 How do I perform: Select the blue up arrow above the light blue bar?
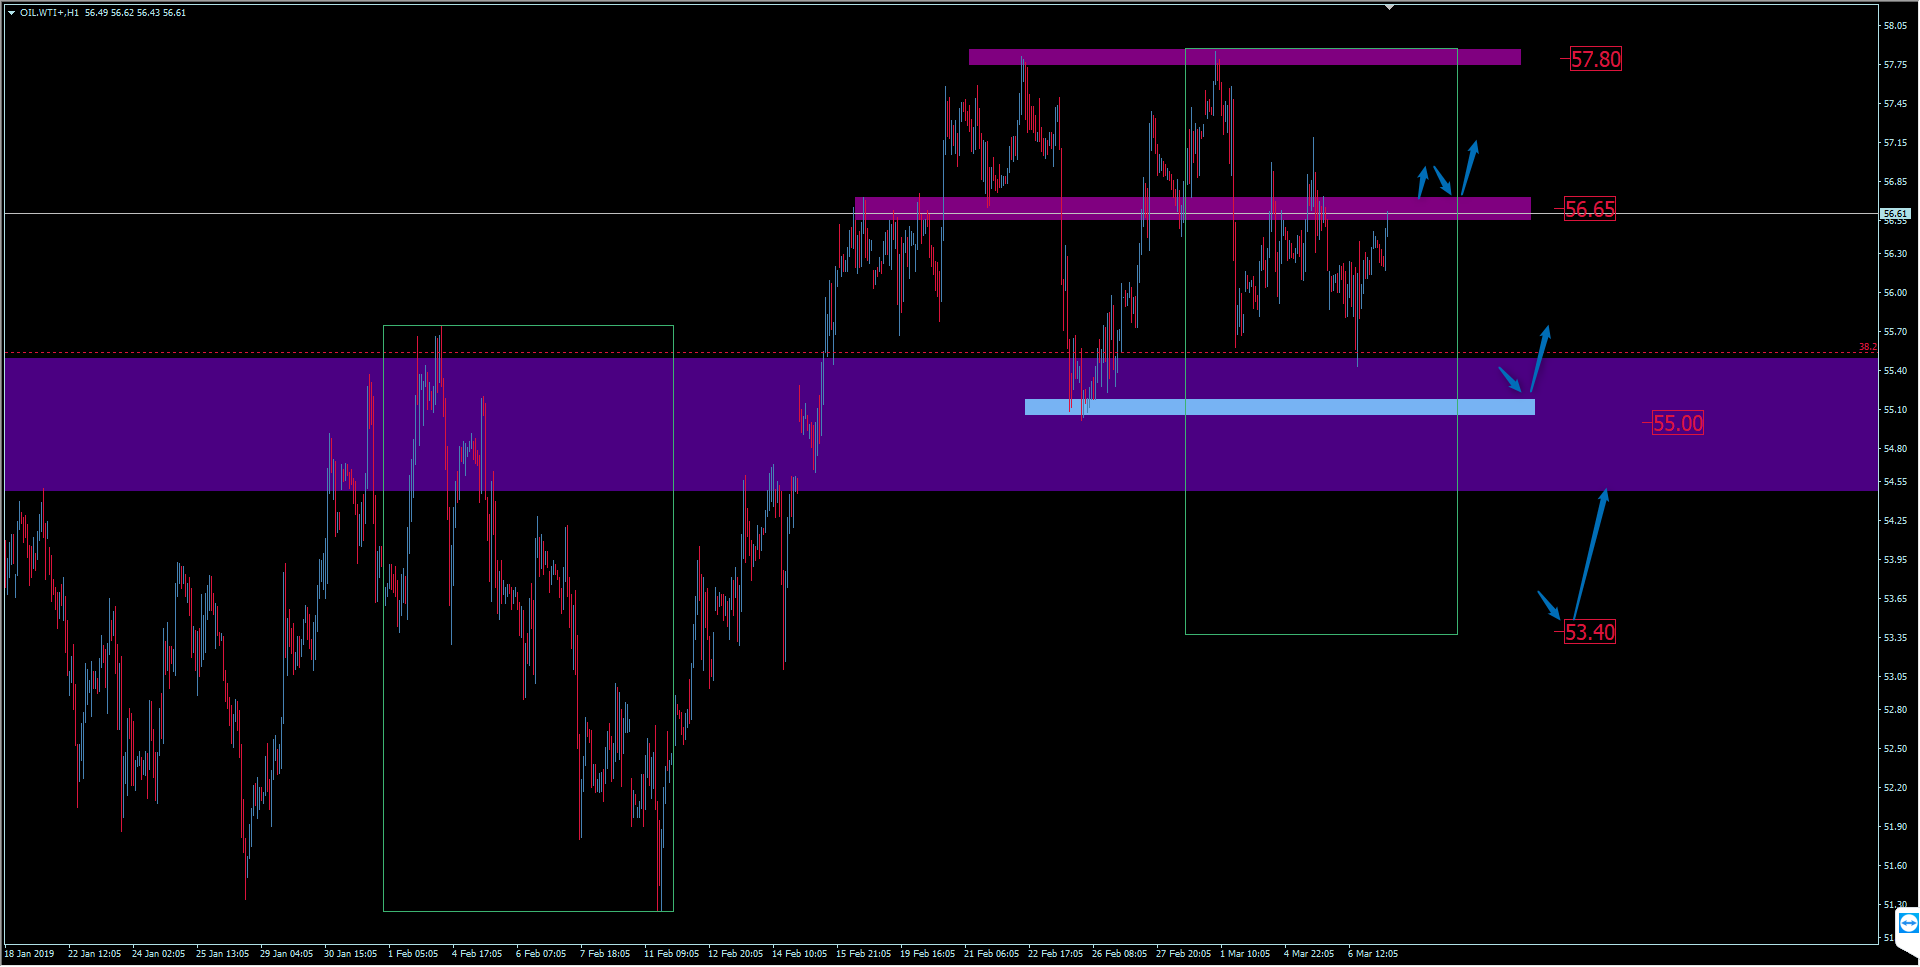click(x=1540, y=358)
